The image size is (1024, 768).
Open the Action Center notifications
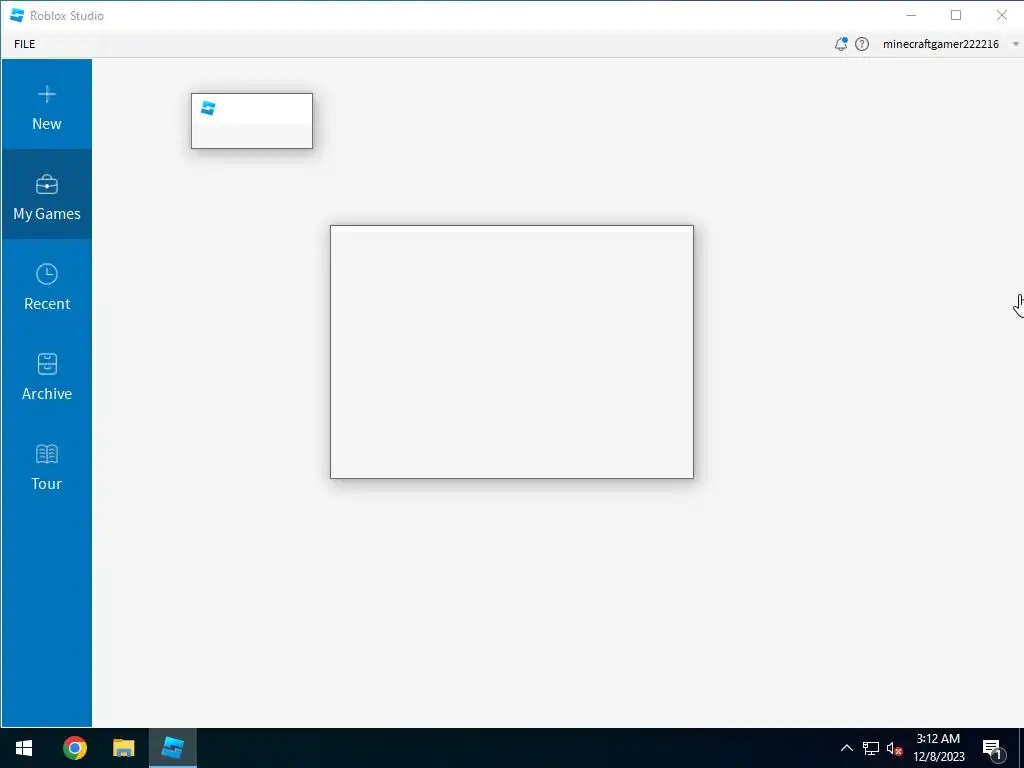(x=993, y=748)
